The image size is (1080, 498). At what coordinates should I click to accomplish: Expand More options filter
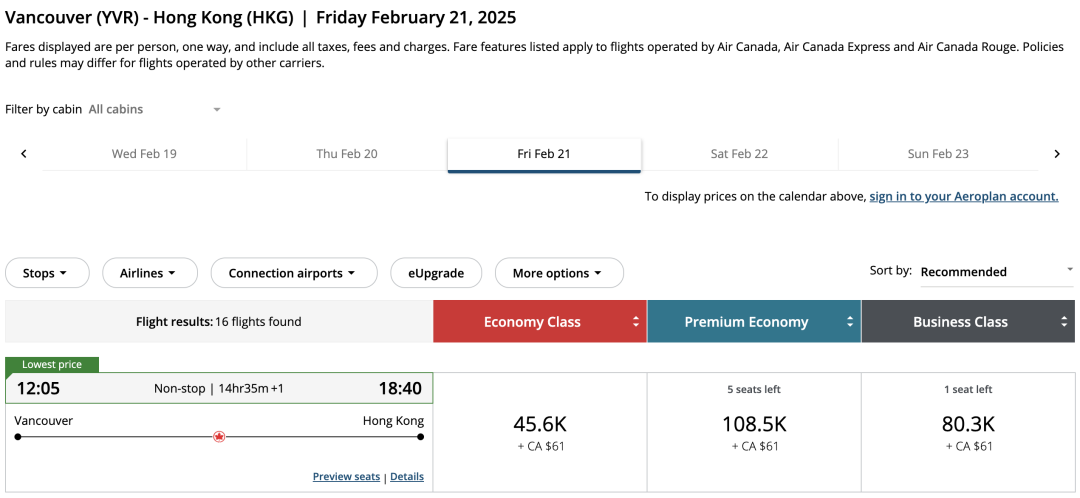559,273
